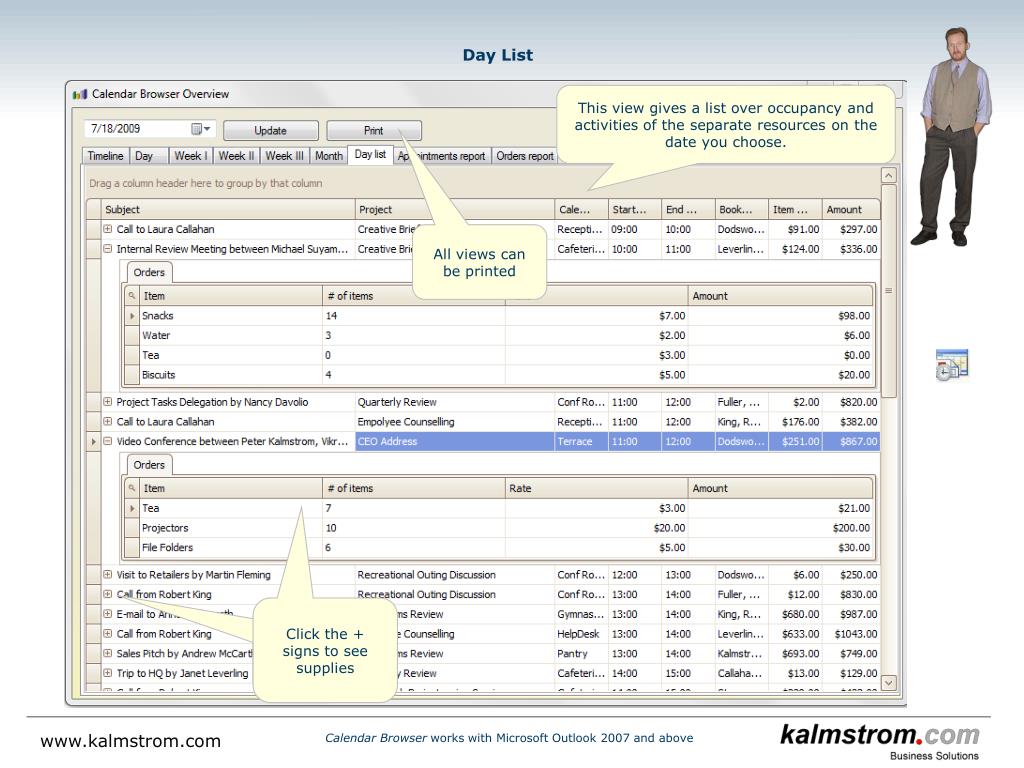Click the Start column header
Viewport: 1024px width, 768px height.
[634, 210]
